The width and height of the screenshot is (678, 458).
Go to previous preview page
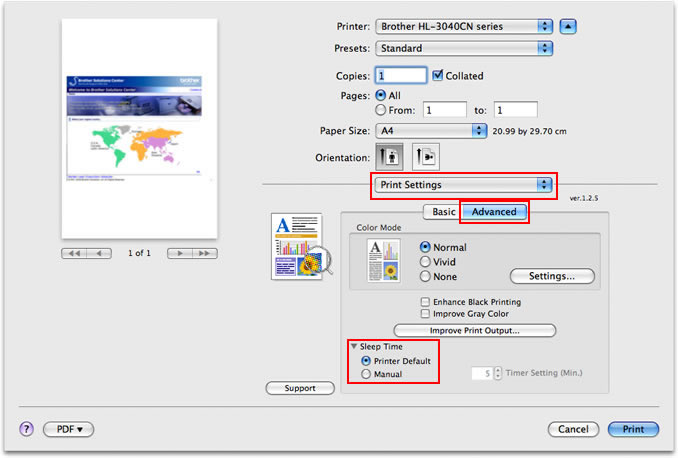pos(99,253)
